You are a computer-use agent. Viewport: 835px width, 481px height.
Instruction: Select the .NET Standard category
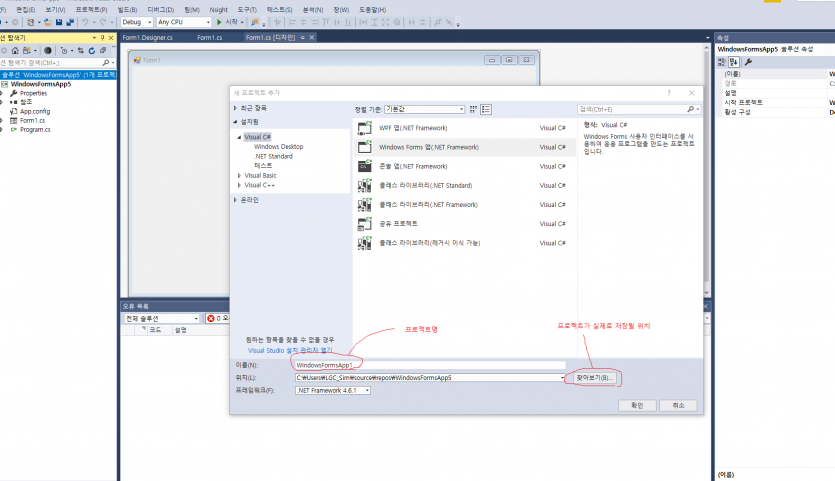273,156
